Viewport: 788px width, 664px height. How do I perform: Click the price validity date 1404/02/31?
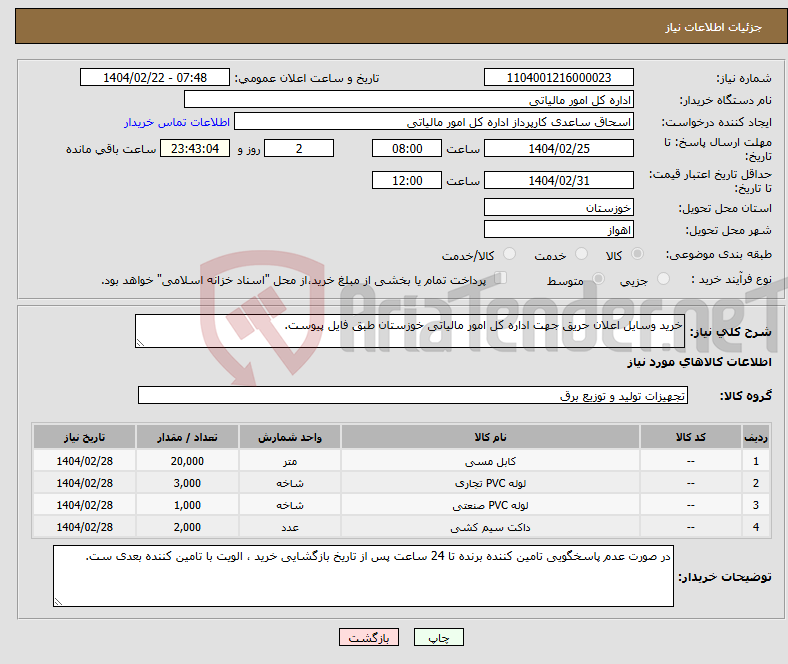click(558, 180)
